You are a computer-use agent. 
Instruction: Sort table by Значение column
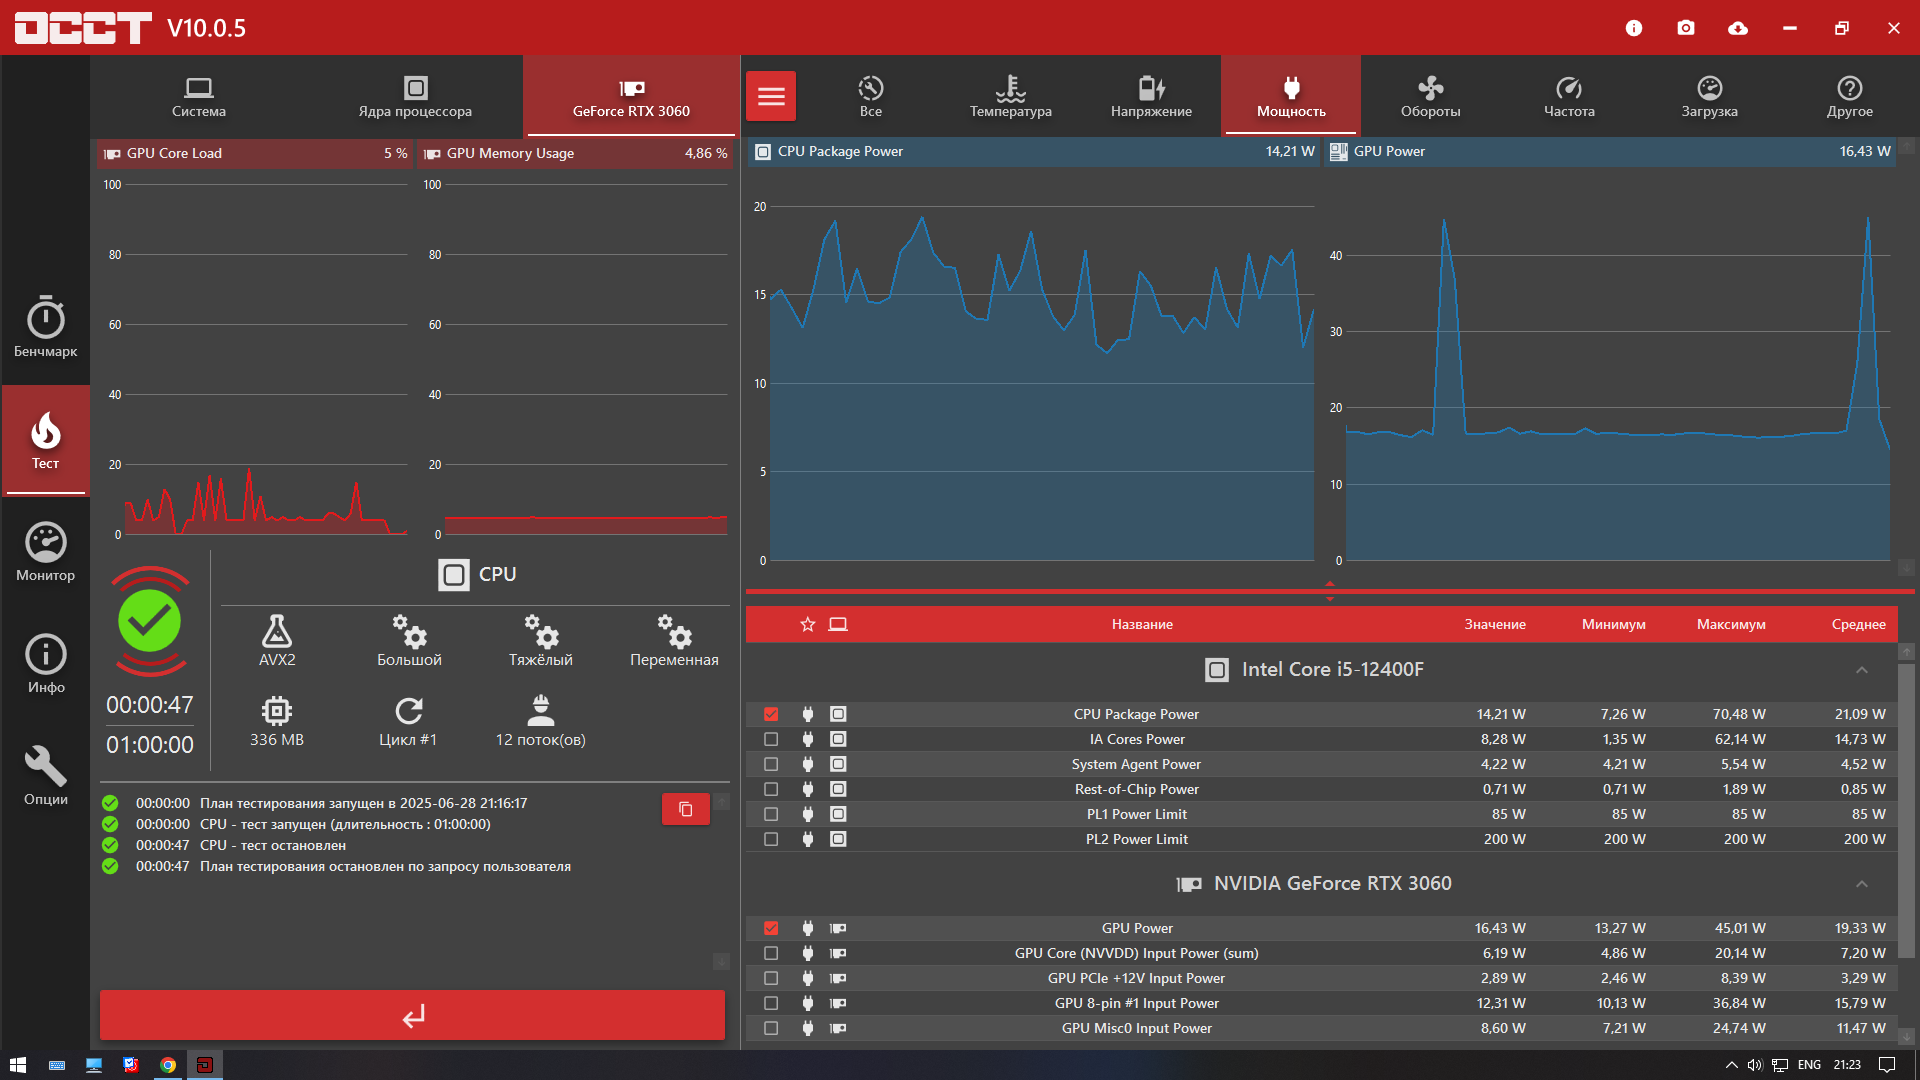coord(1495,624)
